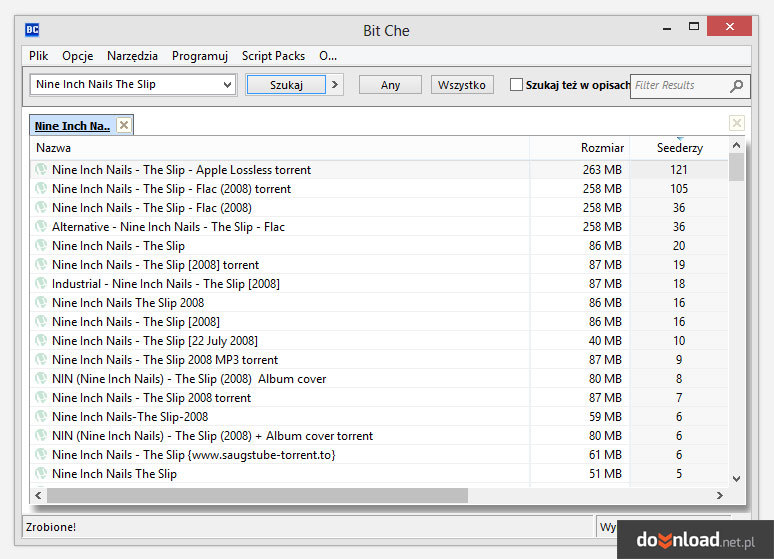Open the search query dropdown arrow
The width and height of the screenshot is (774, 559).
[227, 84]
